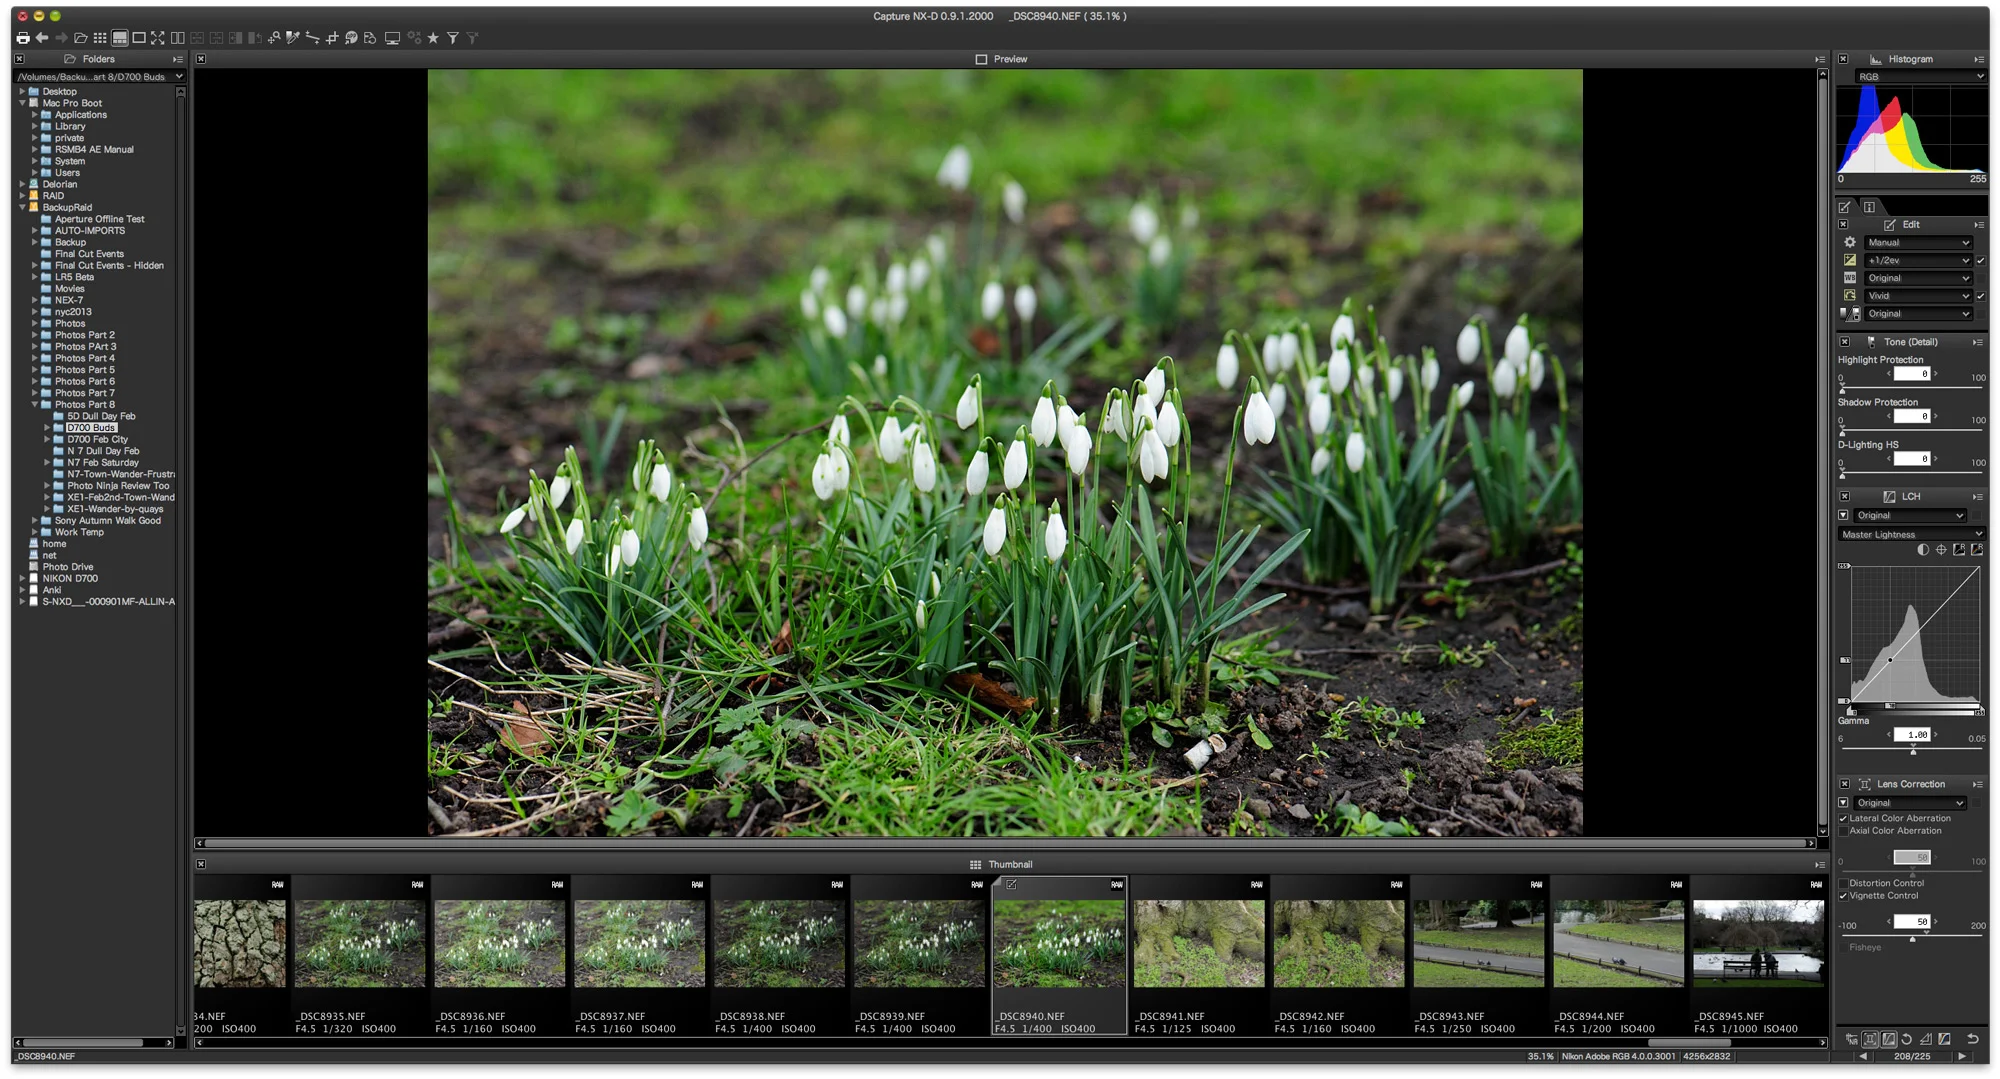This screenshot has height=1079, width=2000.
Task: Disable the Vignette Control checkbox
Action: click(1845, 896)
